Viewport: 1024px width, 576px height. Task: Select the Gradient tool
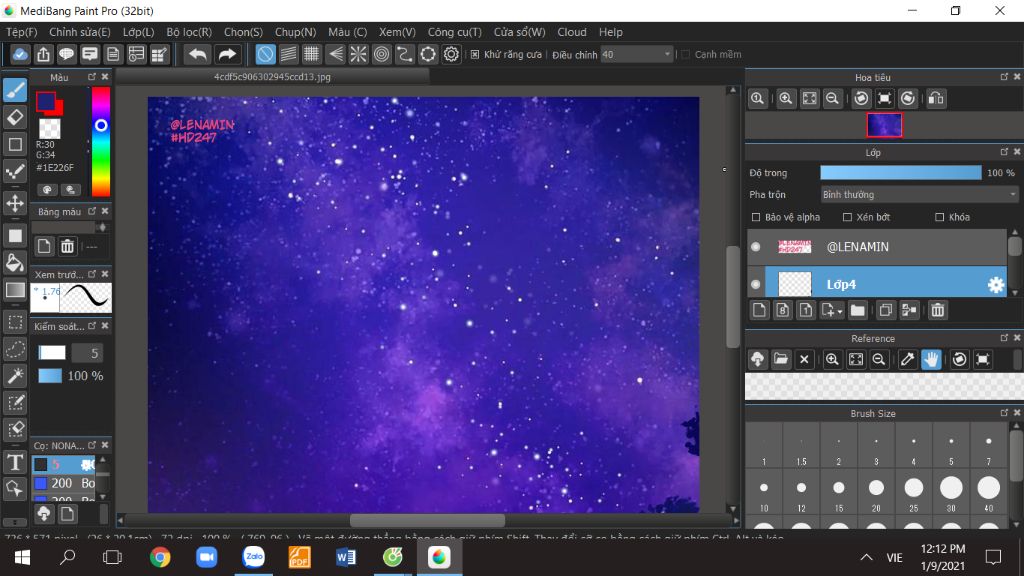[15, 290]
